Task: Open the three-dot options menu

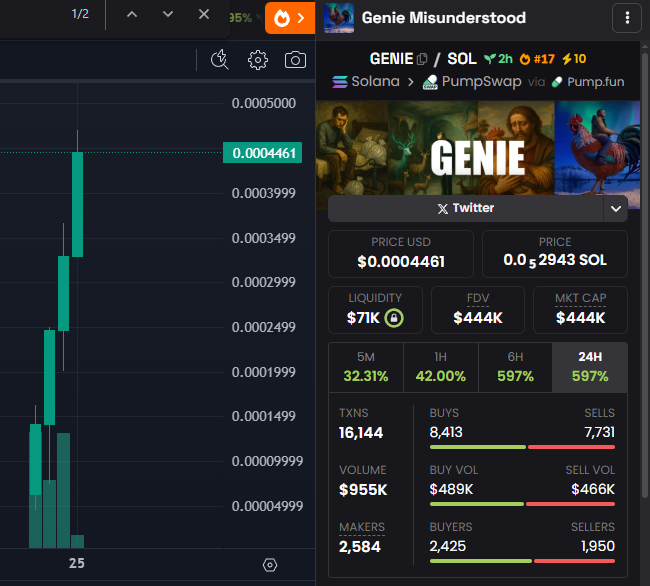Action: click(627, 18)
